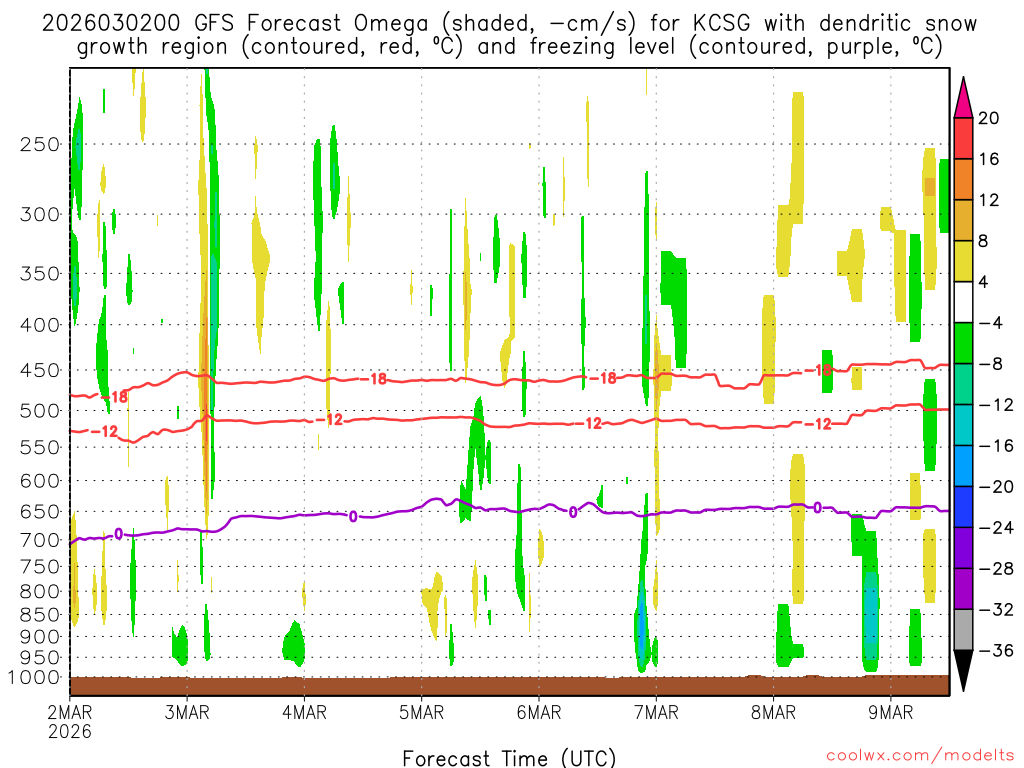Click the 600 pressure level label
This screenshot has height=768, width=1024.
(40, 481)
